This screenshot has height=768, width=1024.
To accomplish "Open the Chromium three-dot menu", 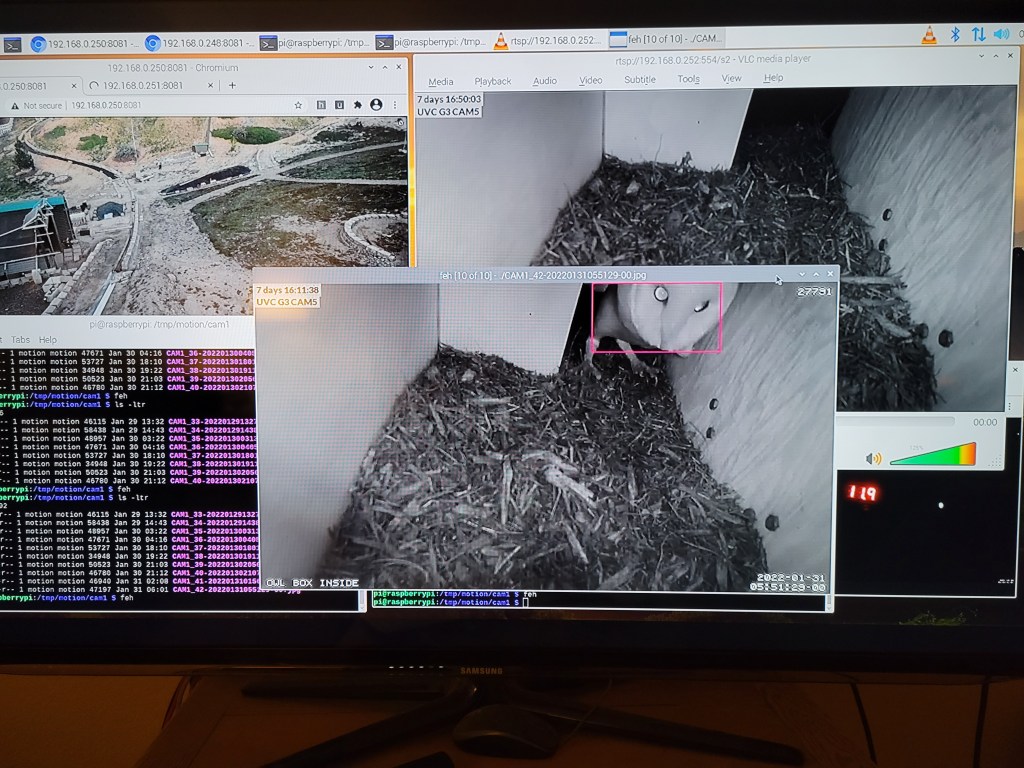I will [396, 105].
